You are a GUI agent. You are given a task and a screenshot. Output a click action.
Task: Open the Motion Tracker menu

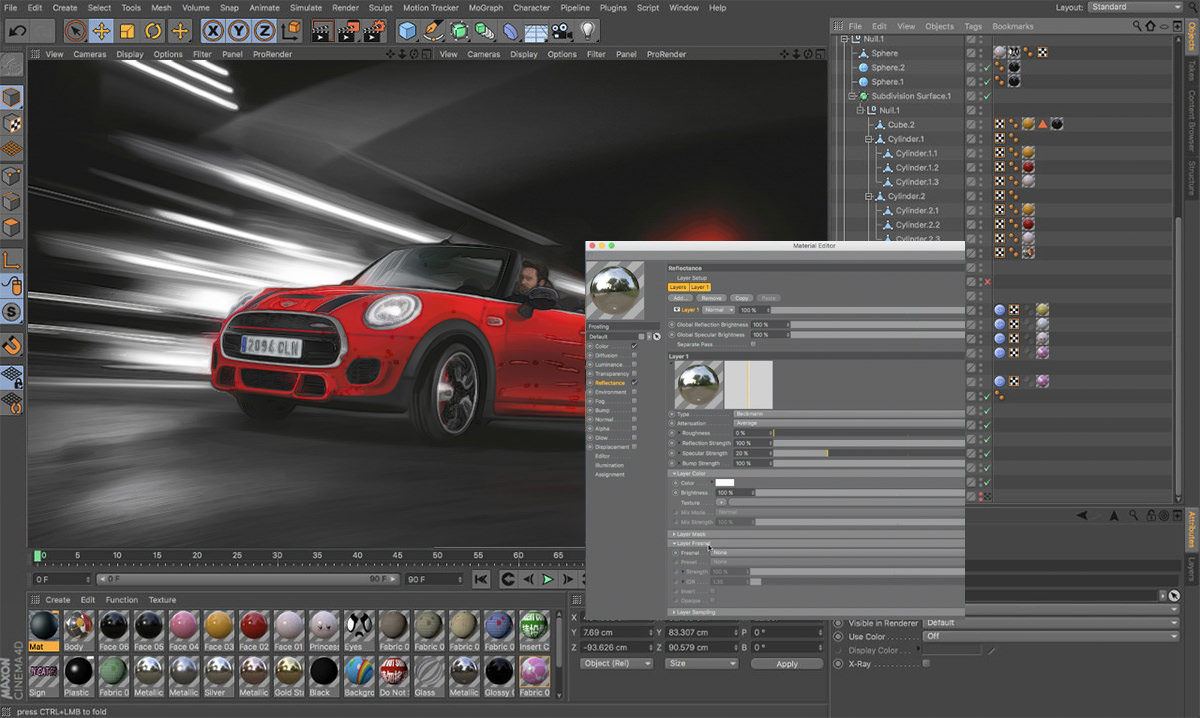click(x=430, y=7)
